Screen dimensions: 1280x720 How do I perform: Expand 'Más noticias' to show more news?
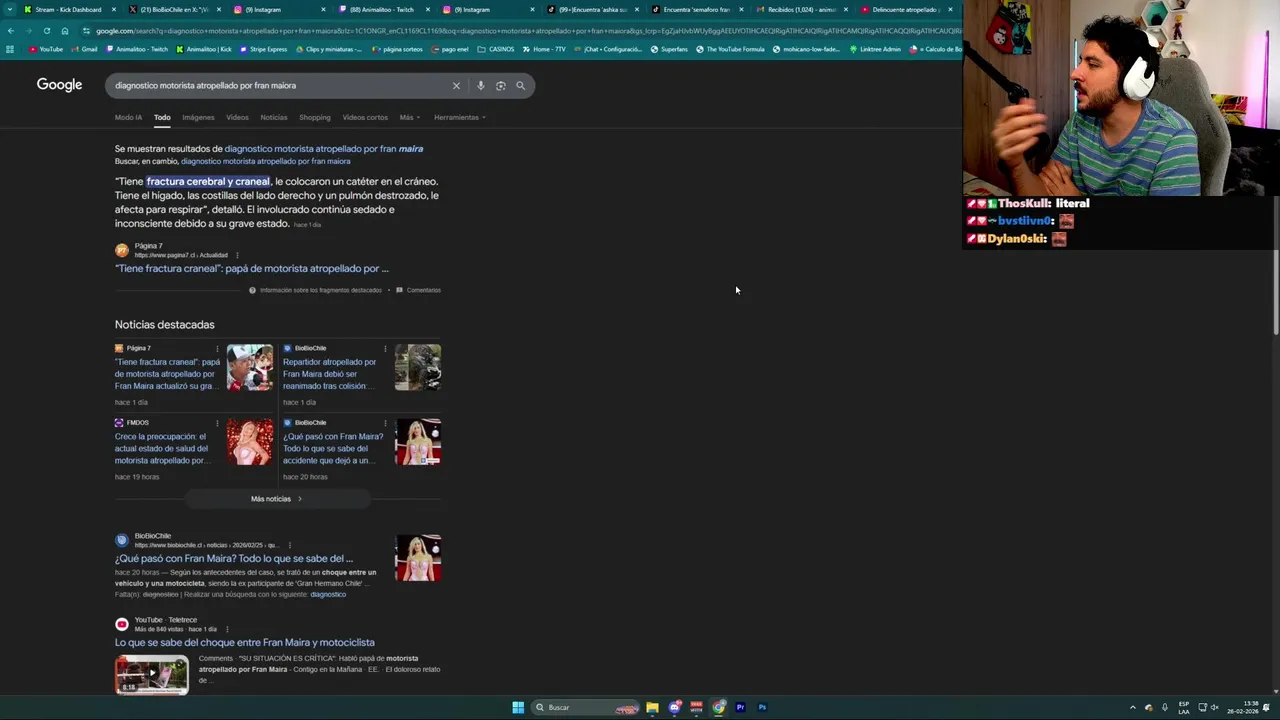276,499
